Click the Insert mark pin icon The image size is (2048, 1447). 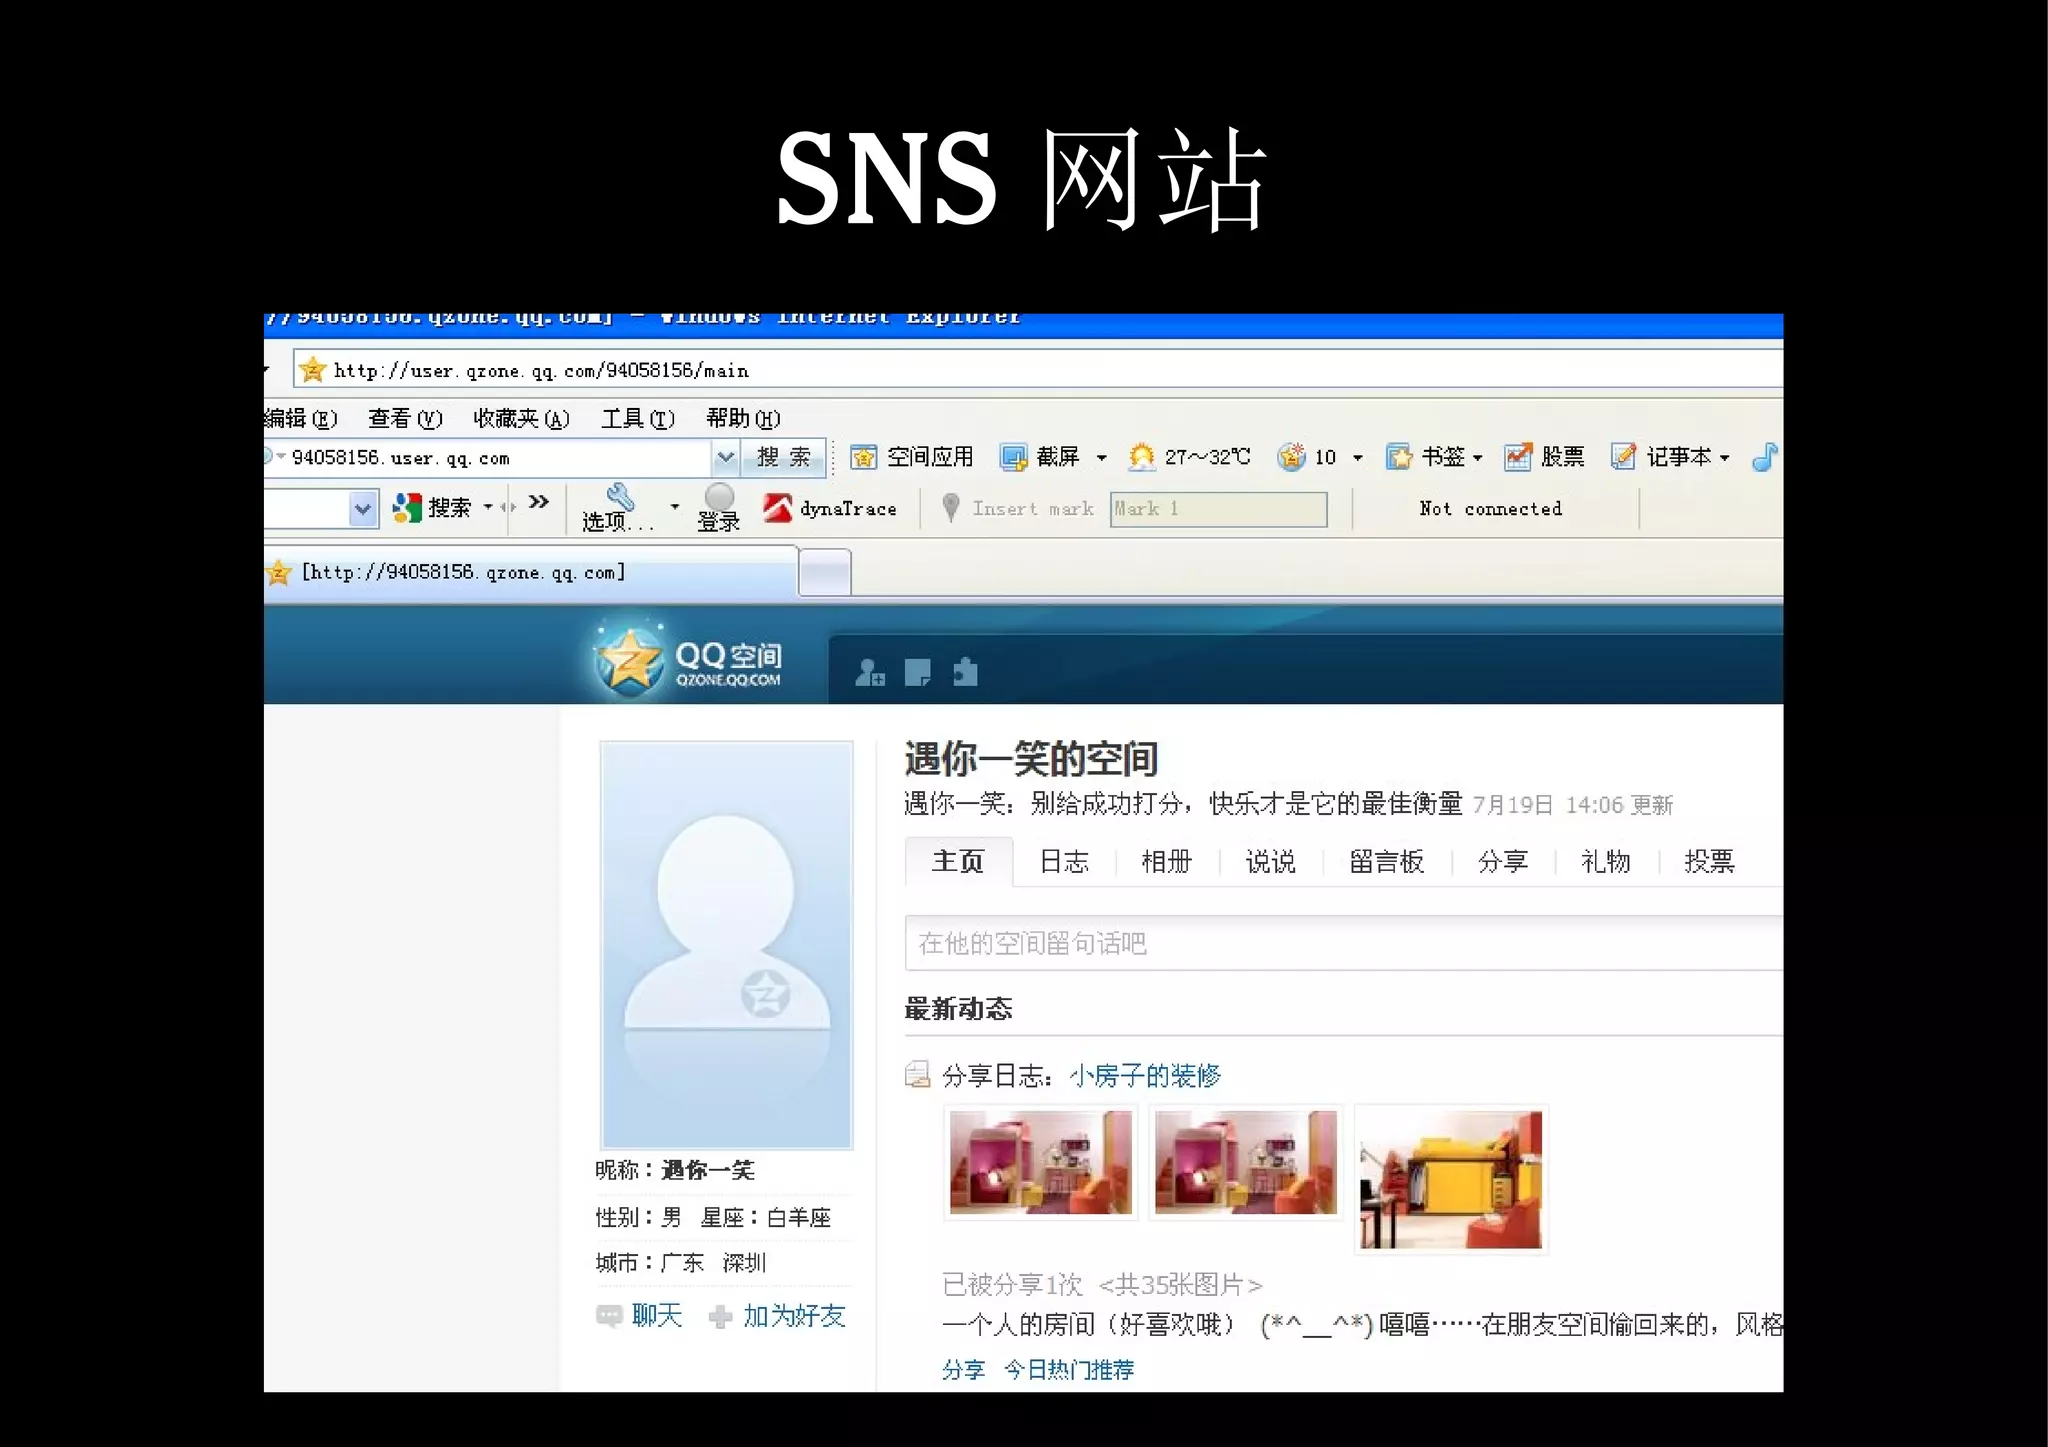(x=951, y=507)
